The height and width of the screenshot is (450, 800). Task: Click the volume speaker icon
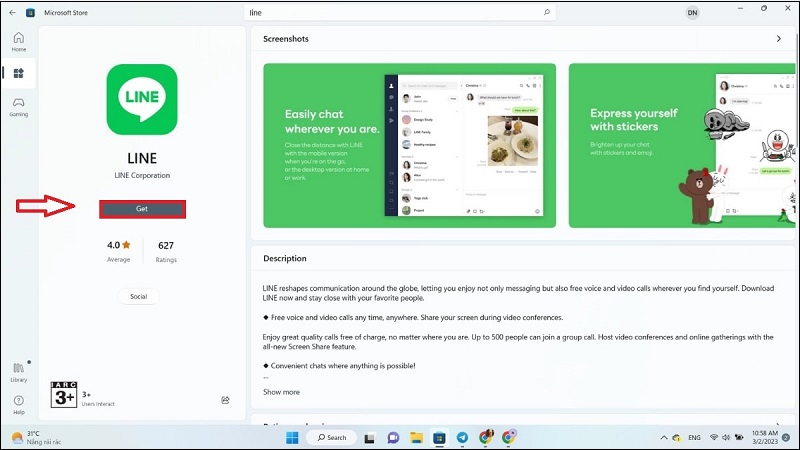tap(726, 438)
